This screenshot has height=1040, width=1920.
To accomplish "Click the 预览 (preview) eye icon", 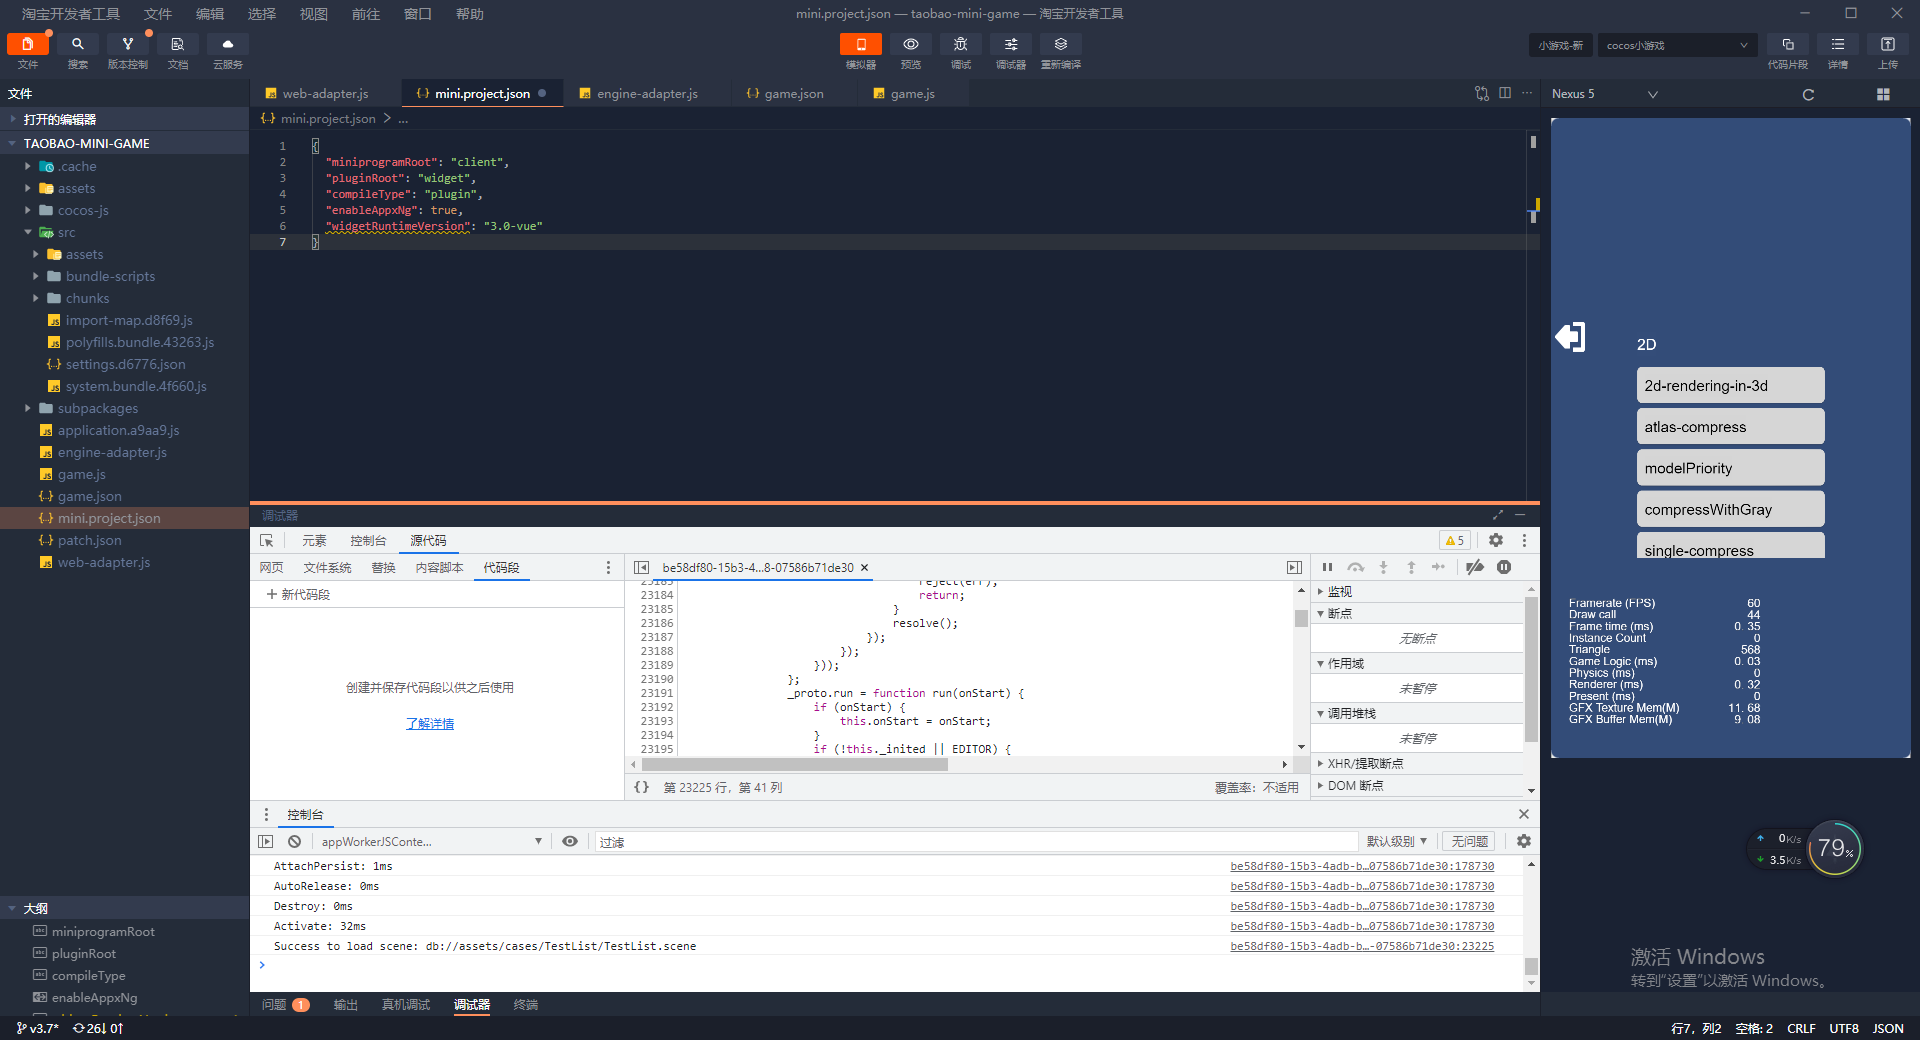I will pos(911,44).
